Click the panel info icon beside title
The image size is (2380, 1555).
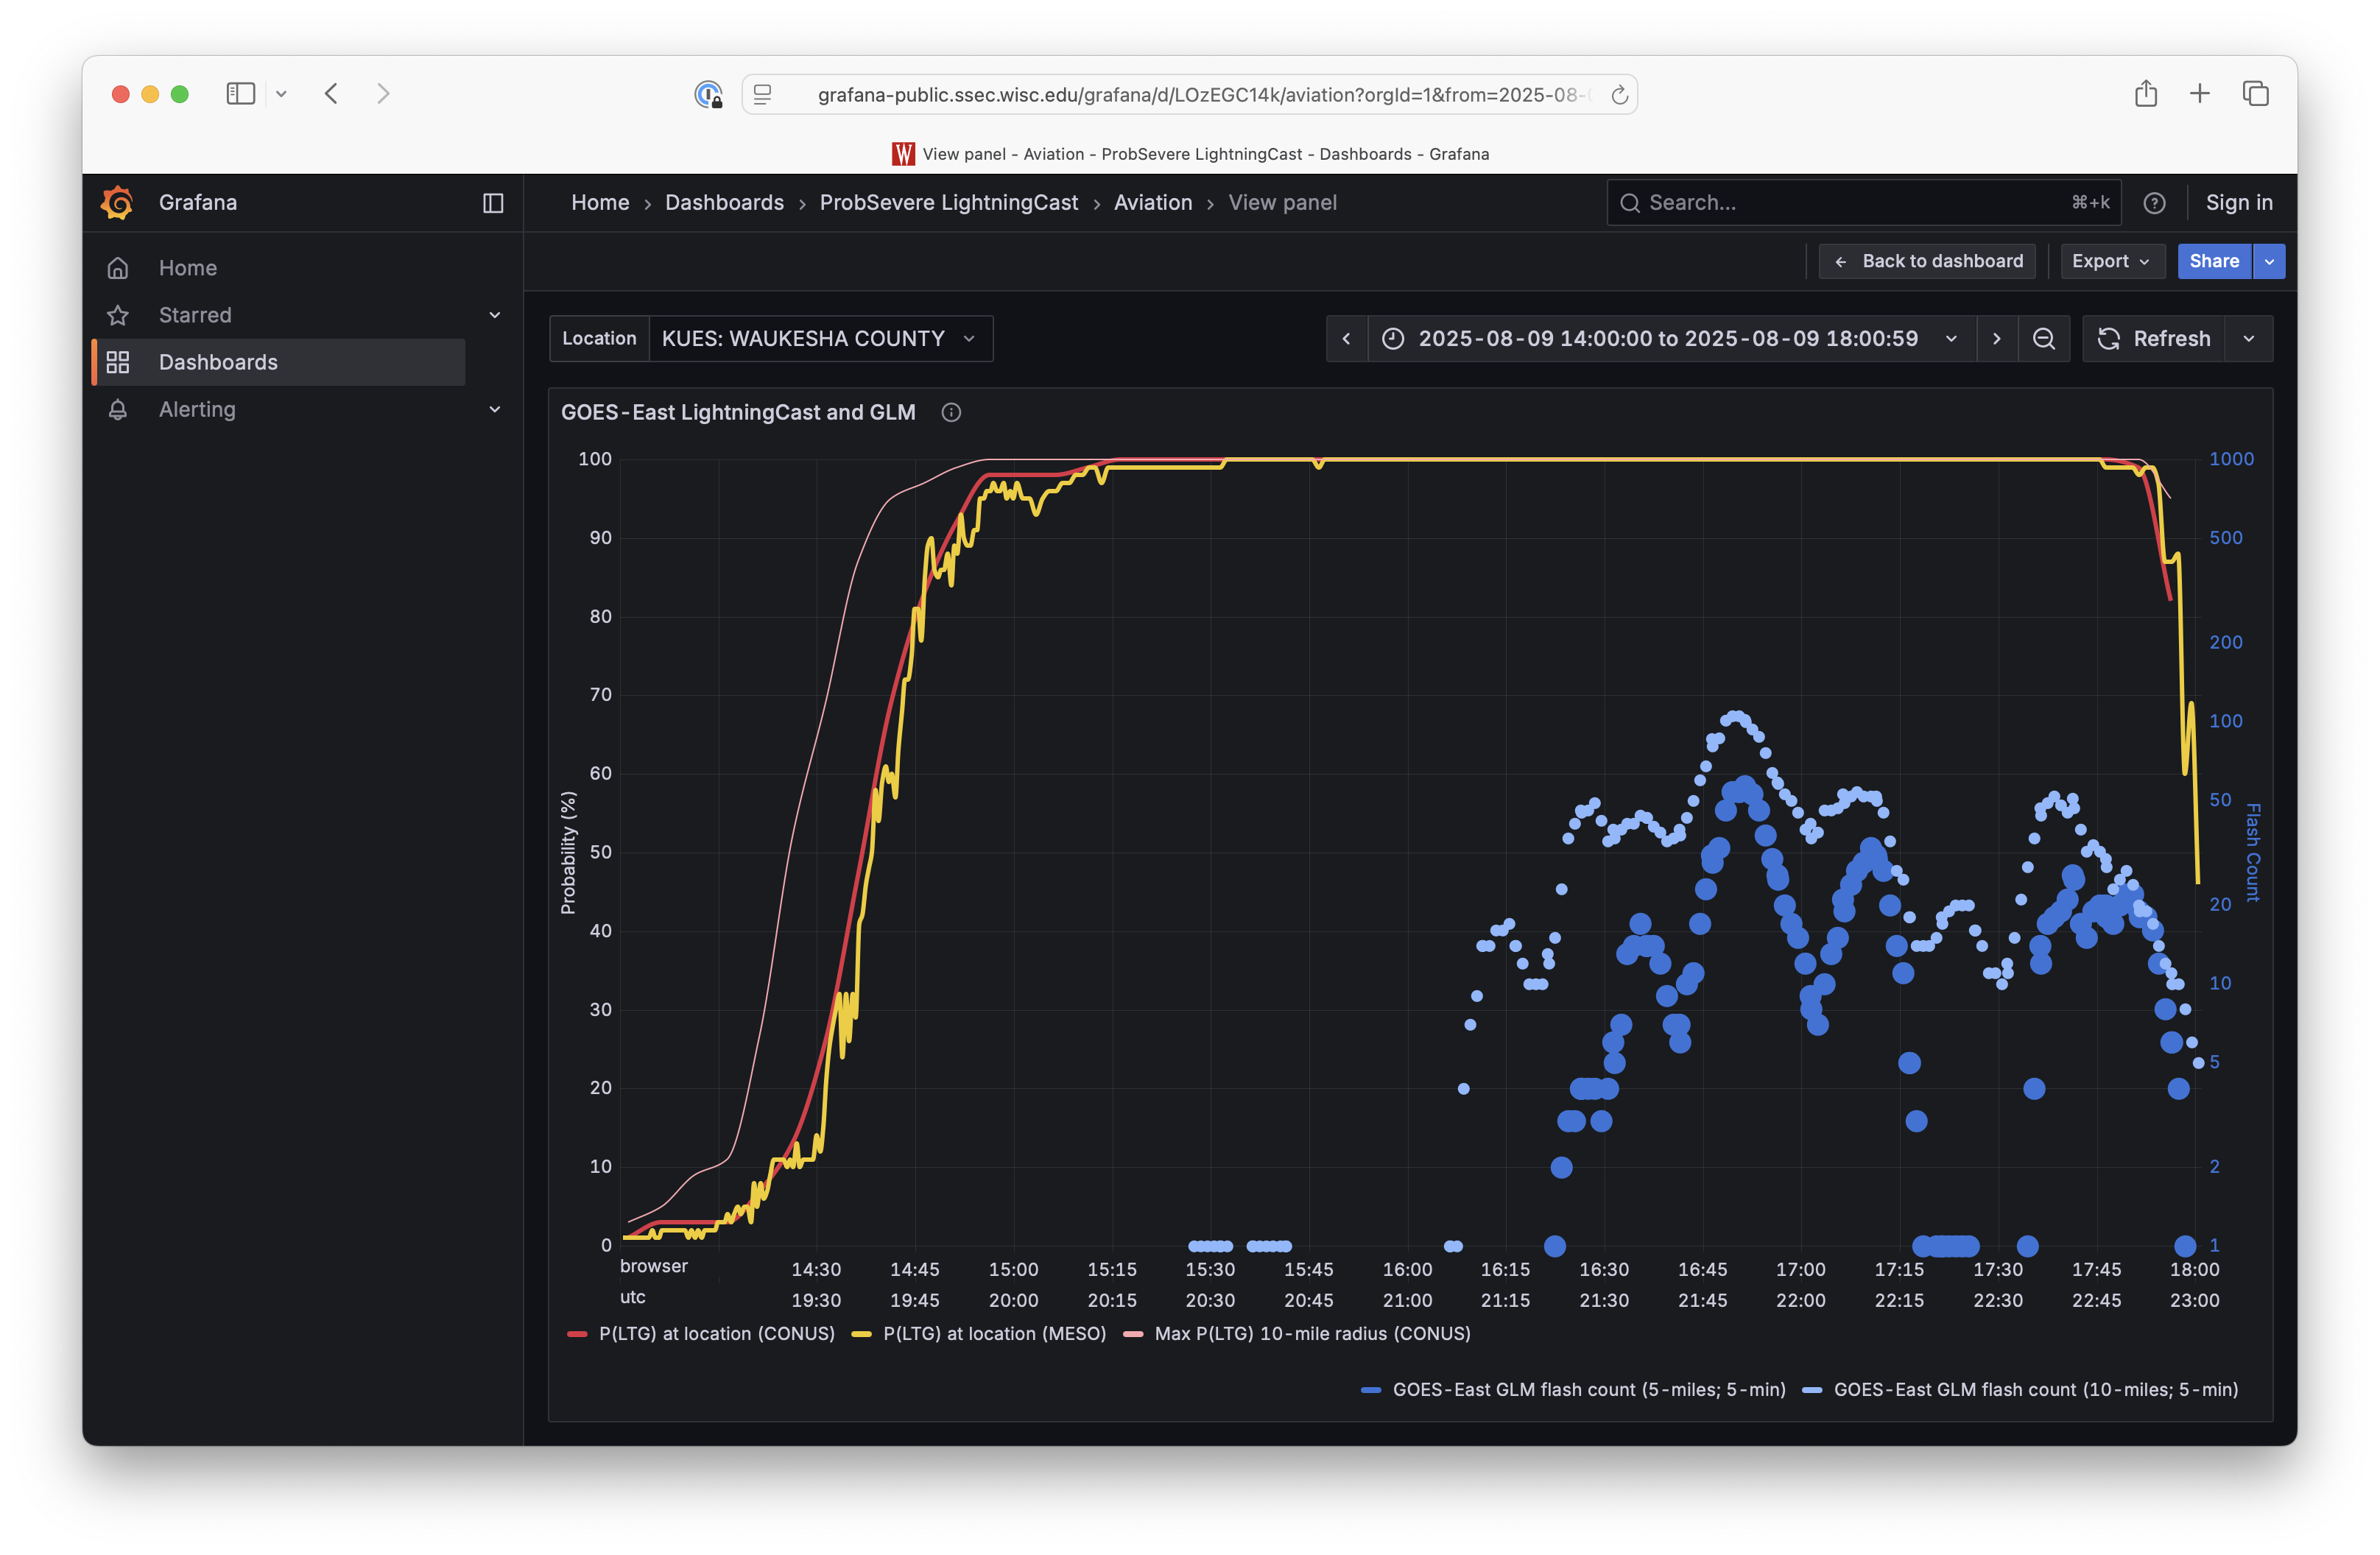point(951,412)
